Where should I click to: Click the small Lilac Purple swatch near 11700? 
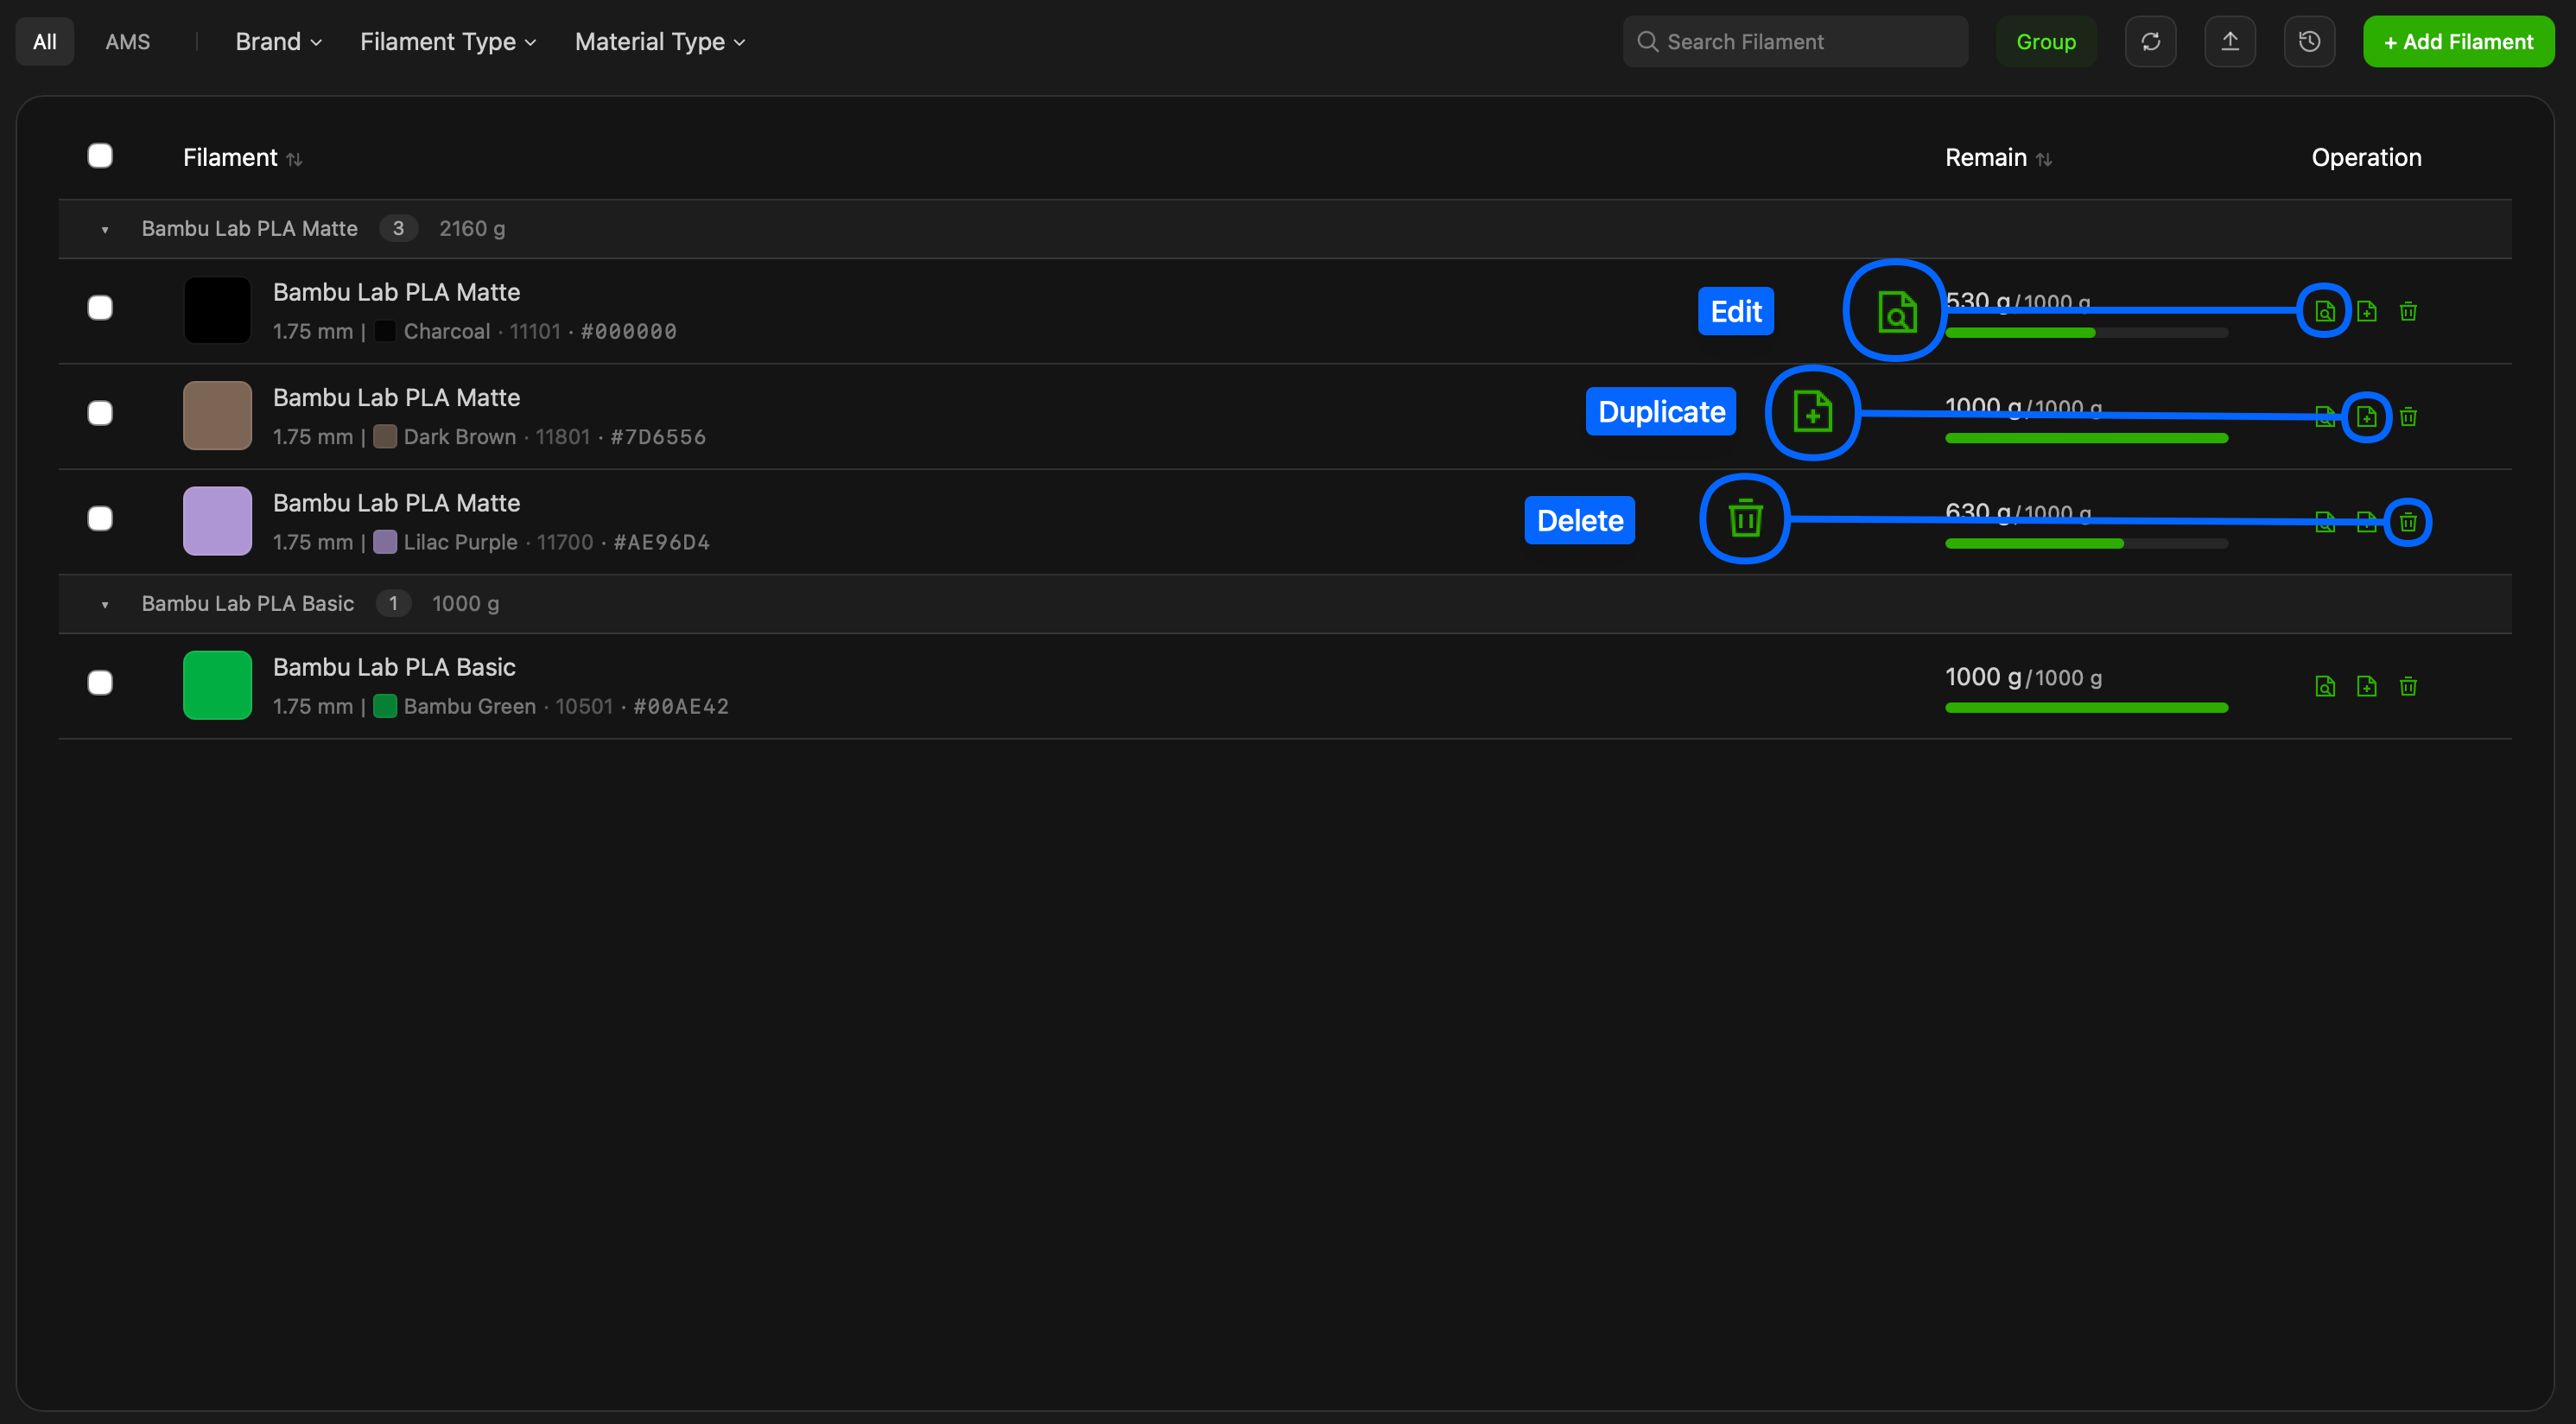click(385, 542)
